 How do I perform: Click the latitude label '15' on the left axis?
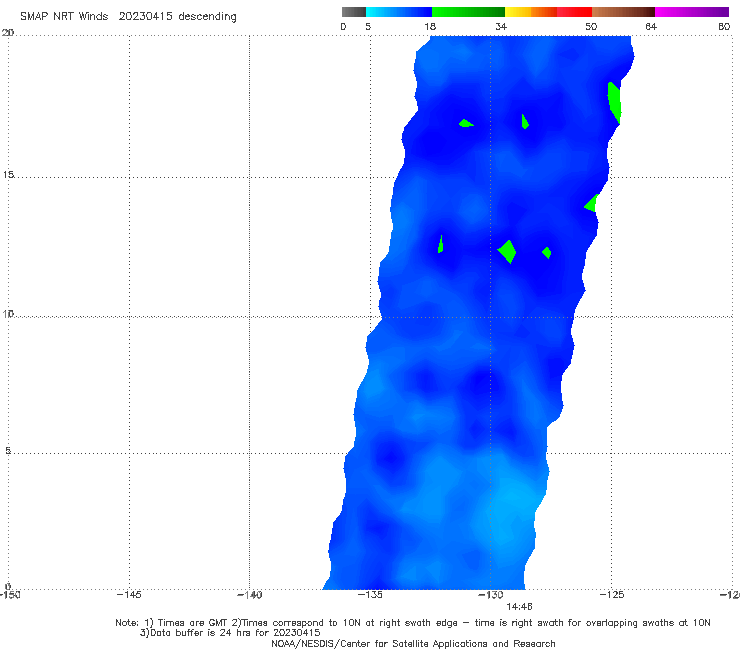[8, 175]
